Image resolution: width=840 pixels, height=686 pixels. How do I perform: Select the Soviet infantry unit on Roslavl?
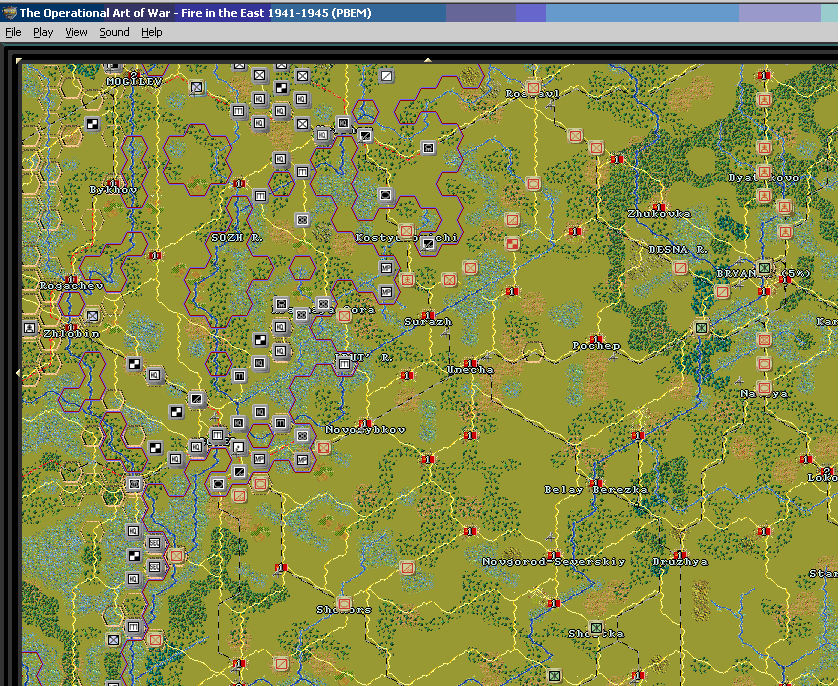click(x=533, y=88)
